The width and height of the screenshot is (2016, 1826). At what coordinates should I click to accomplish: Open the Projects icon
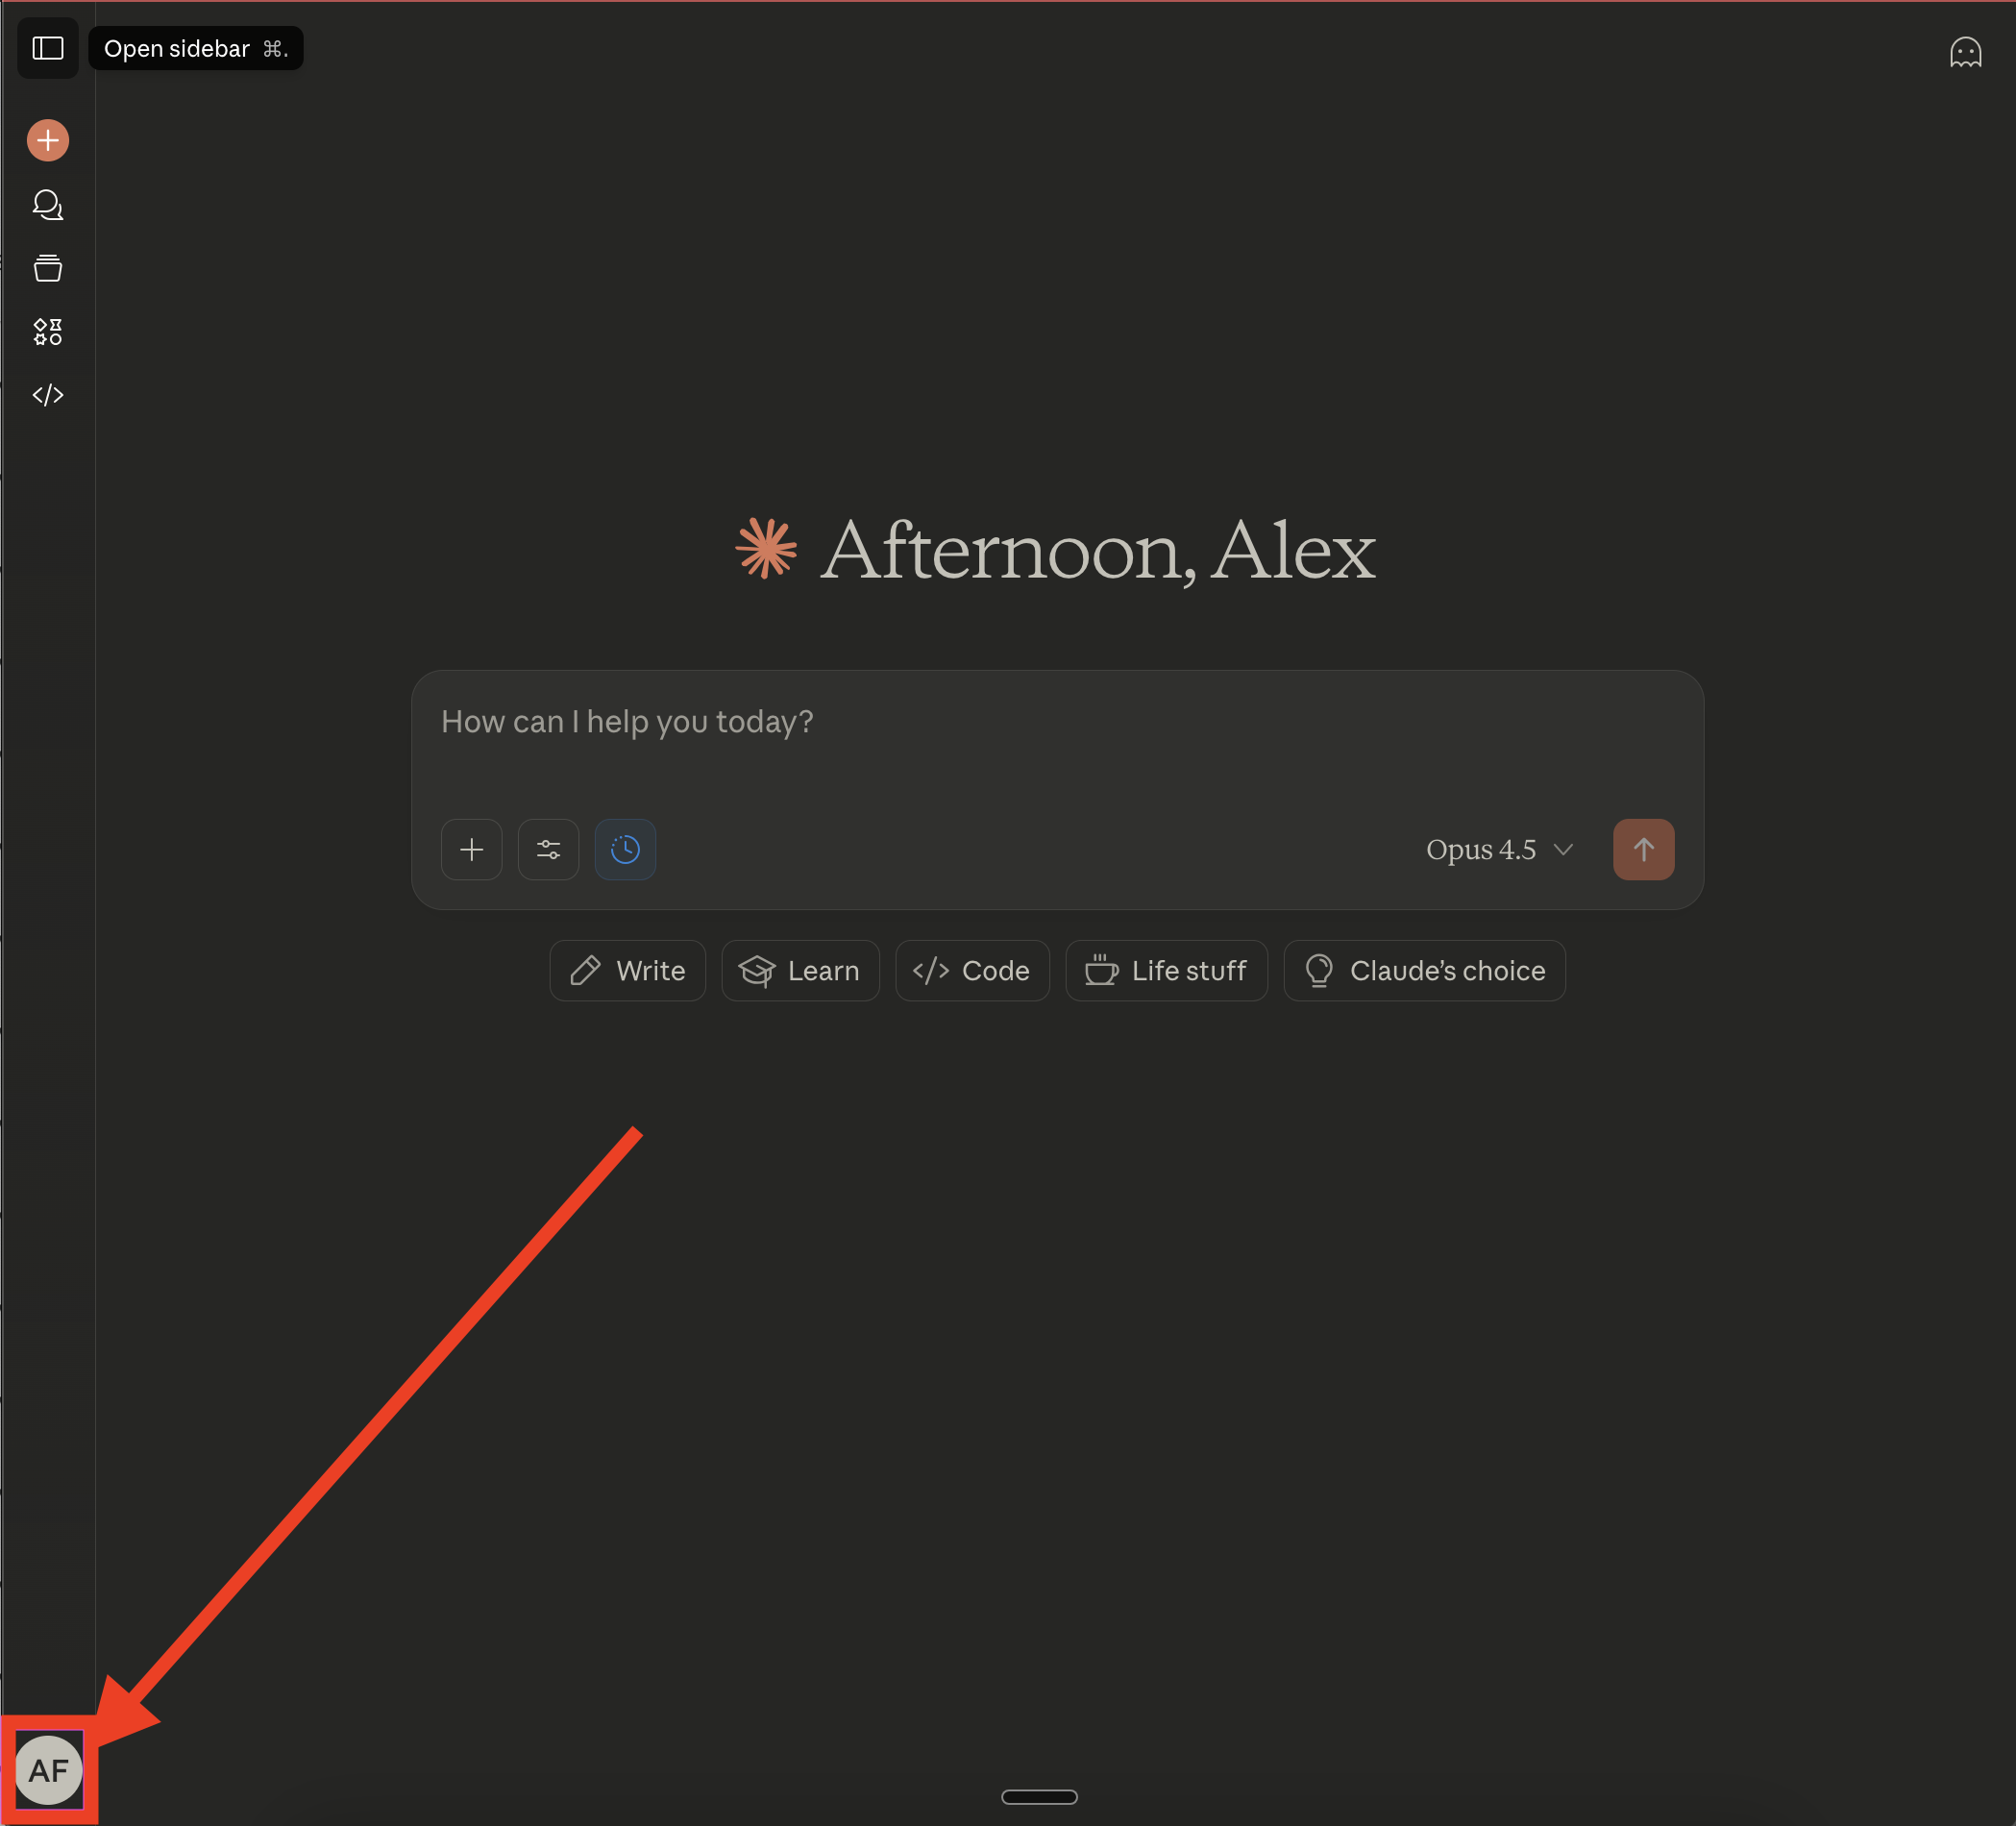(x=47, y=268)
